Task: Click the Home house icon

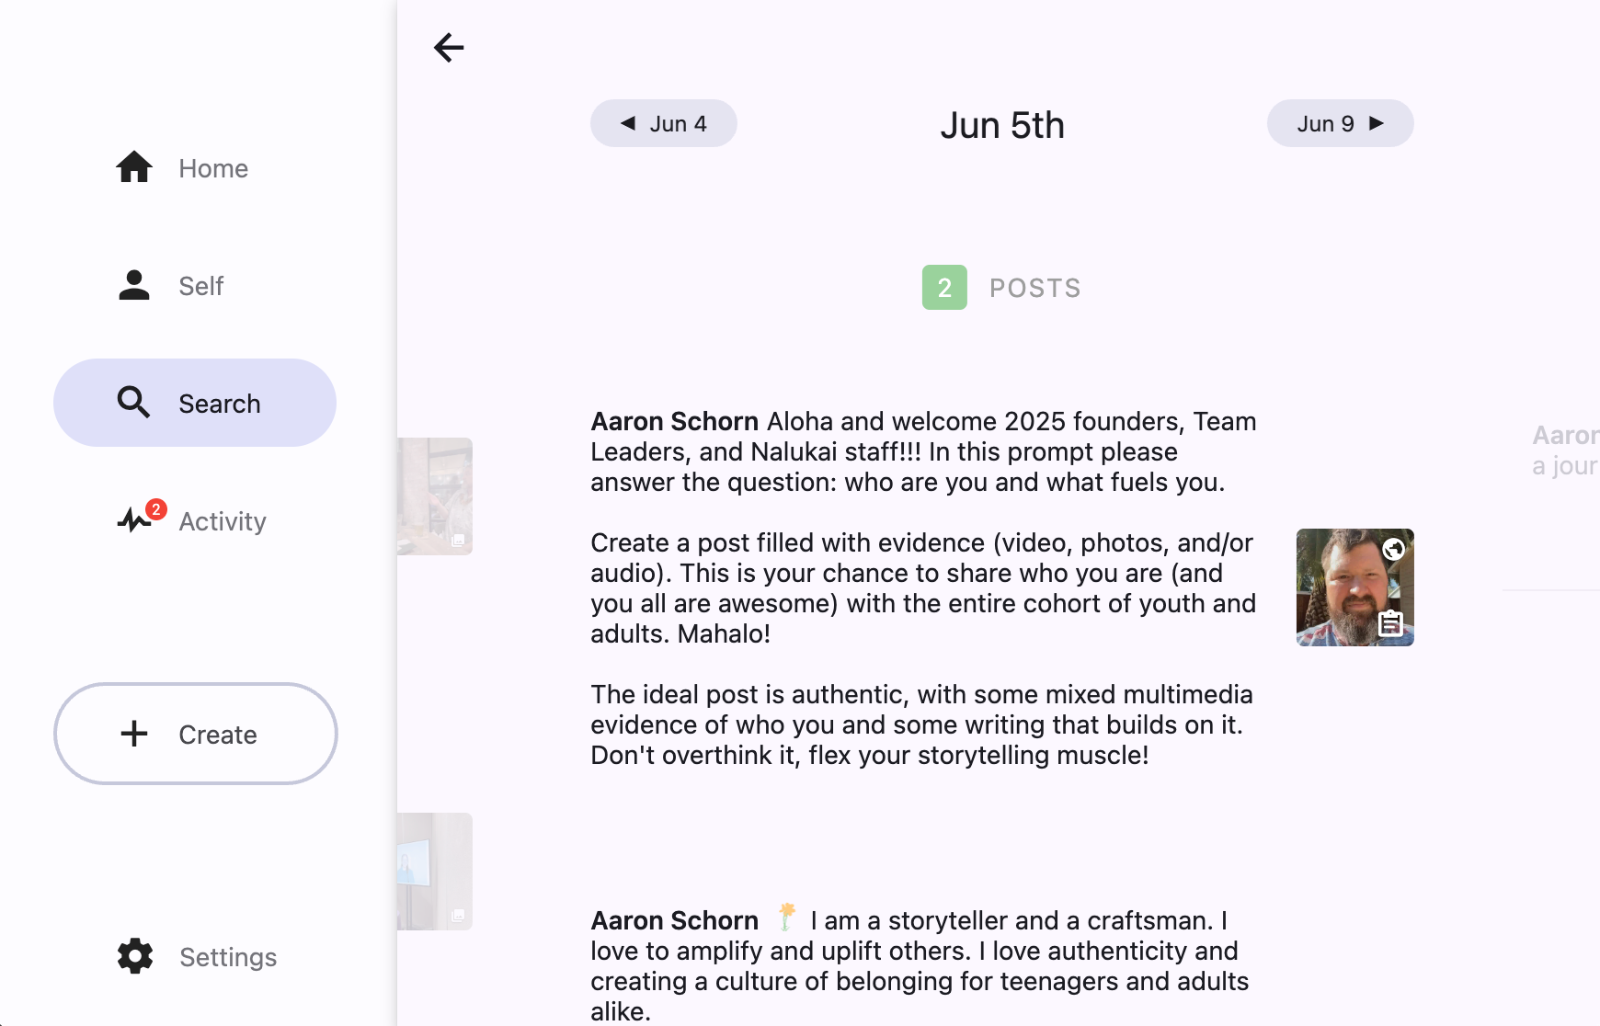Action: point(134,167)
